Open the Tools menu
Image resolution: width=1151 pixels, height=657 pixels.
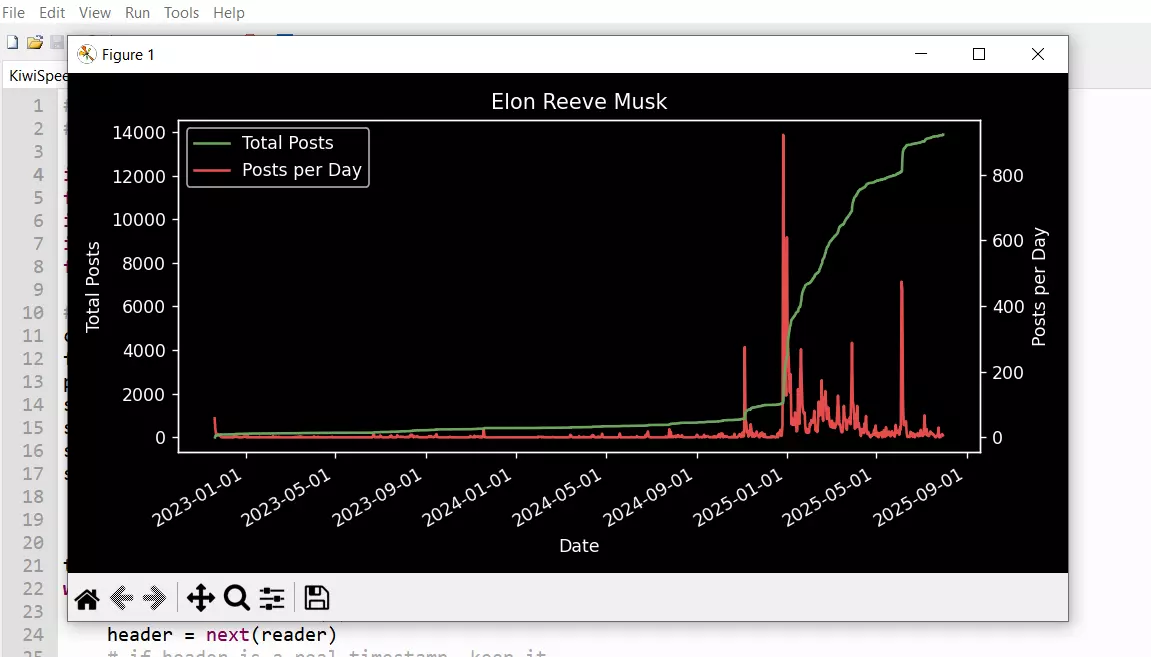[x=181, y=12]
